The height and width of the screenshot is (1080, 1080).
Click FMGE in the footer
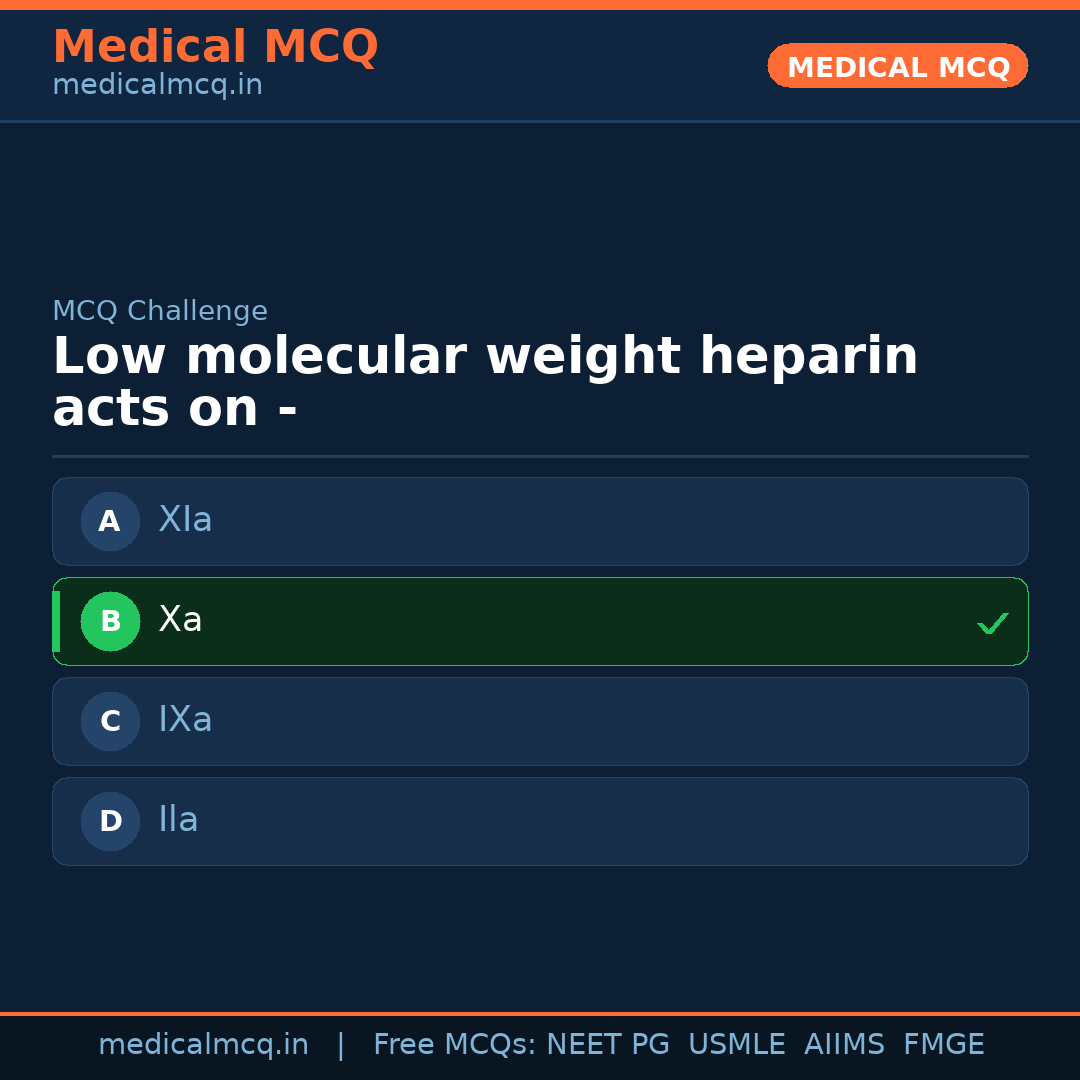[x=944, y=1045]
